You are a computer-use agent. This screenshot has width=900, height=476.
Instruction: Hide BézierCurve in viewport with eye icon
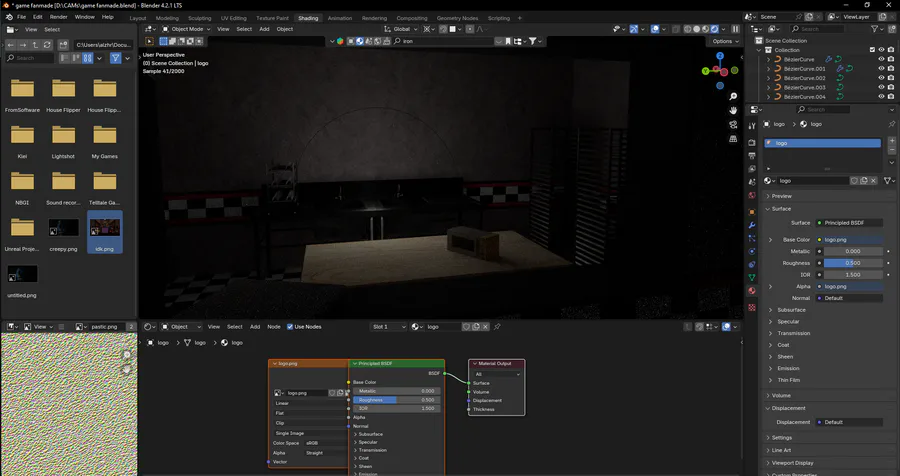(x=881, y=59)
